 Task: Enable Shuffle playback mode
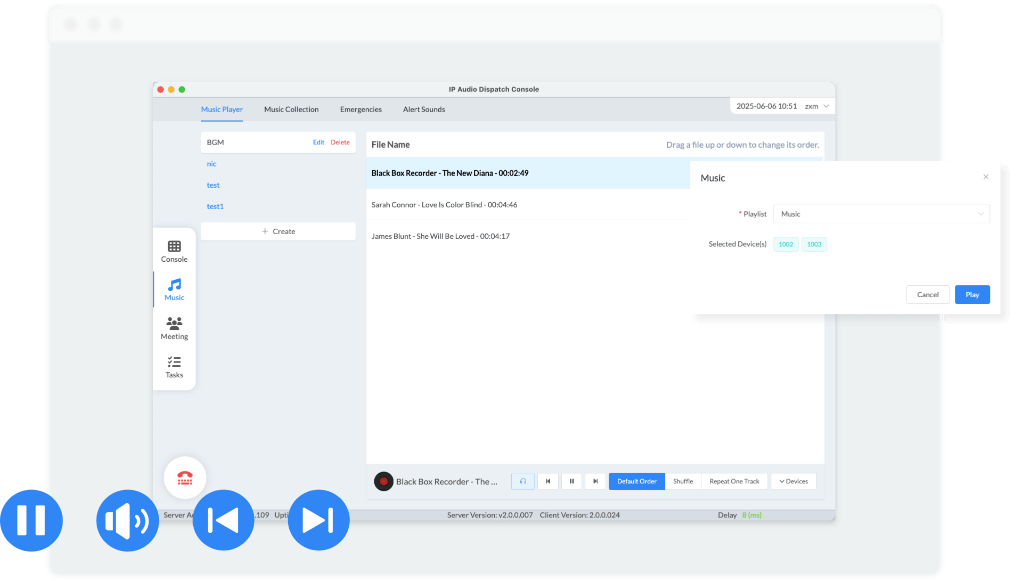683,481
